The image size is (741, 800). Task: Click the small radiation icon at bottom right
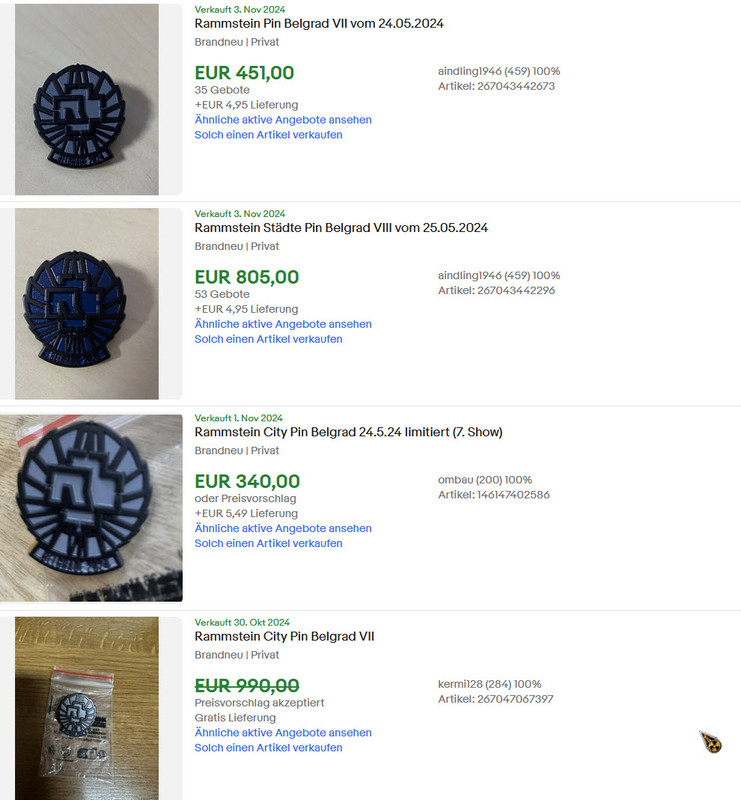pos(710,742)
